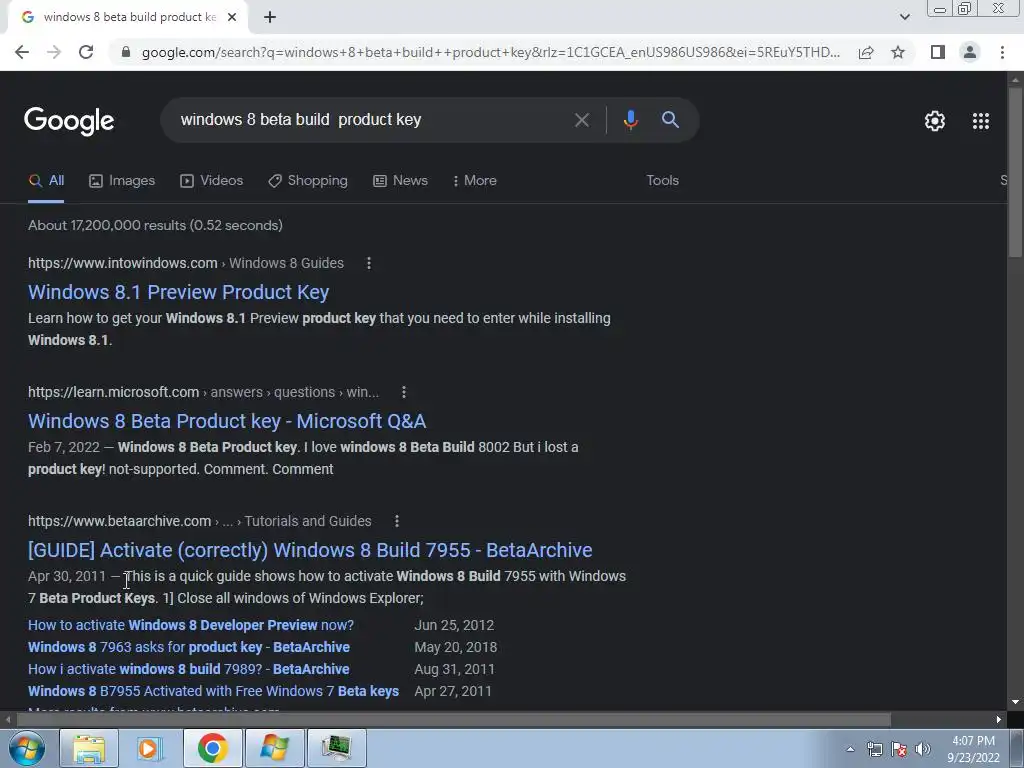The height and width of the screenshot is (768, 1024).
Task: Click the intowindows.com URL breadcrumb
Action: 185,263
